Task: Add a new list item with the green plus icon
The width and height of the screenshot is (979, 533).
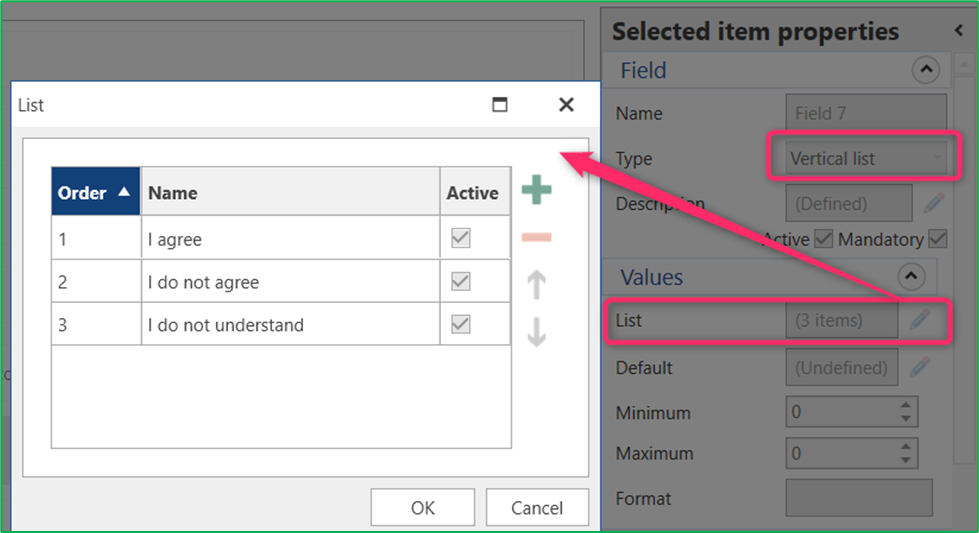Action: (536, 190)
